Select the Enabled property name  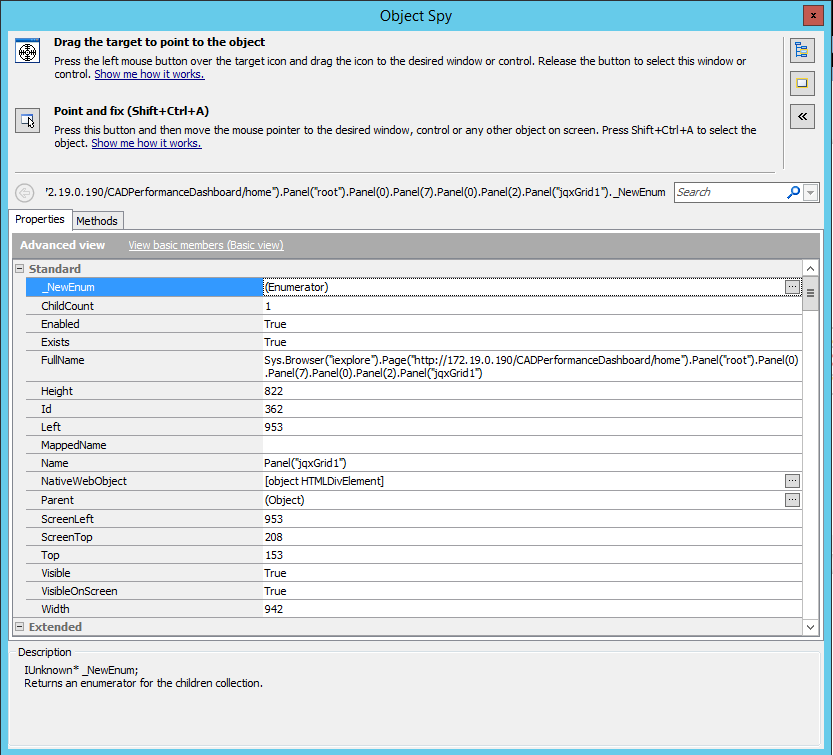click(60, 324)
